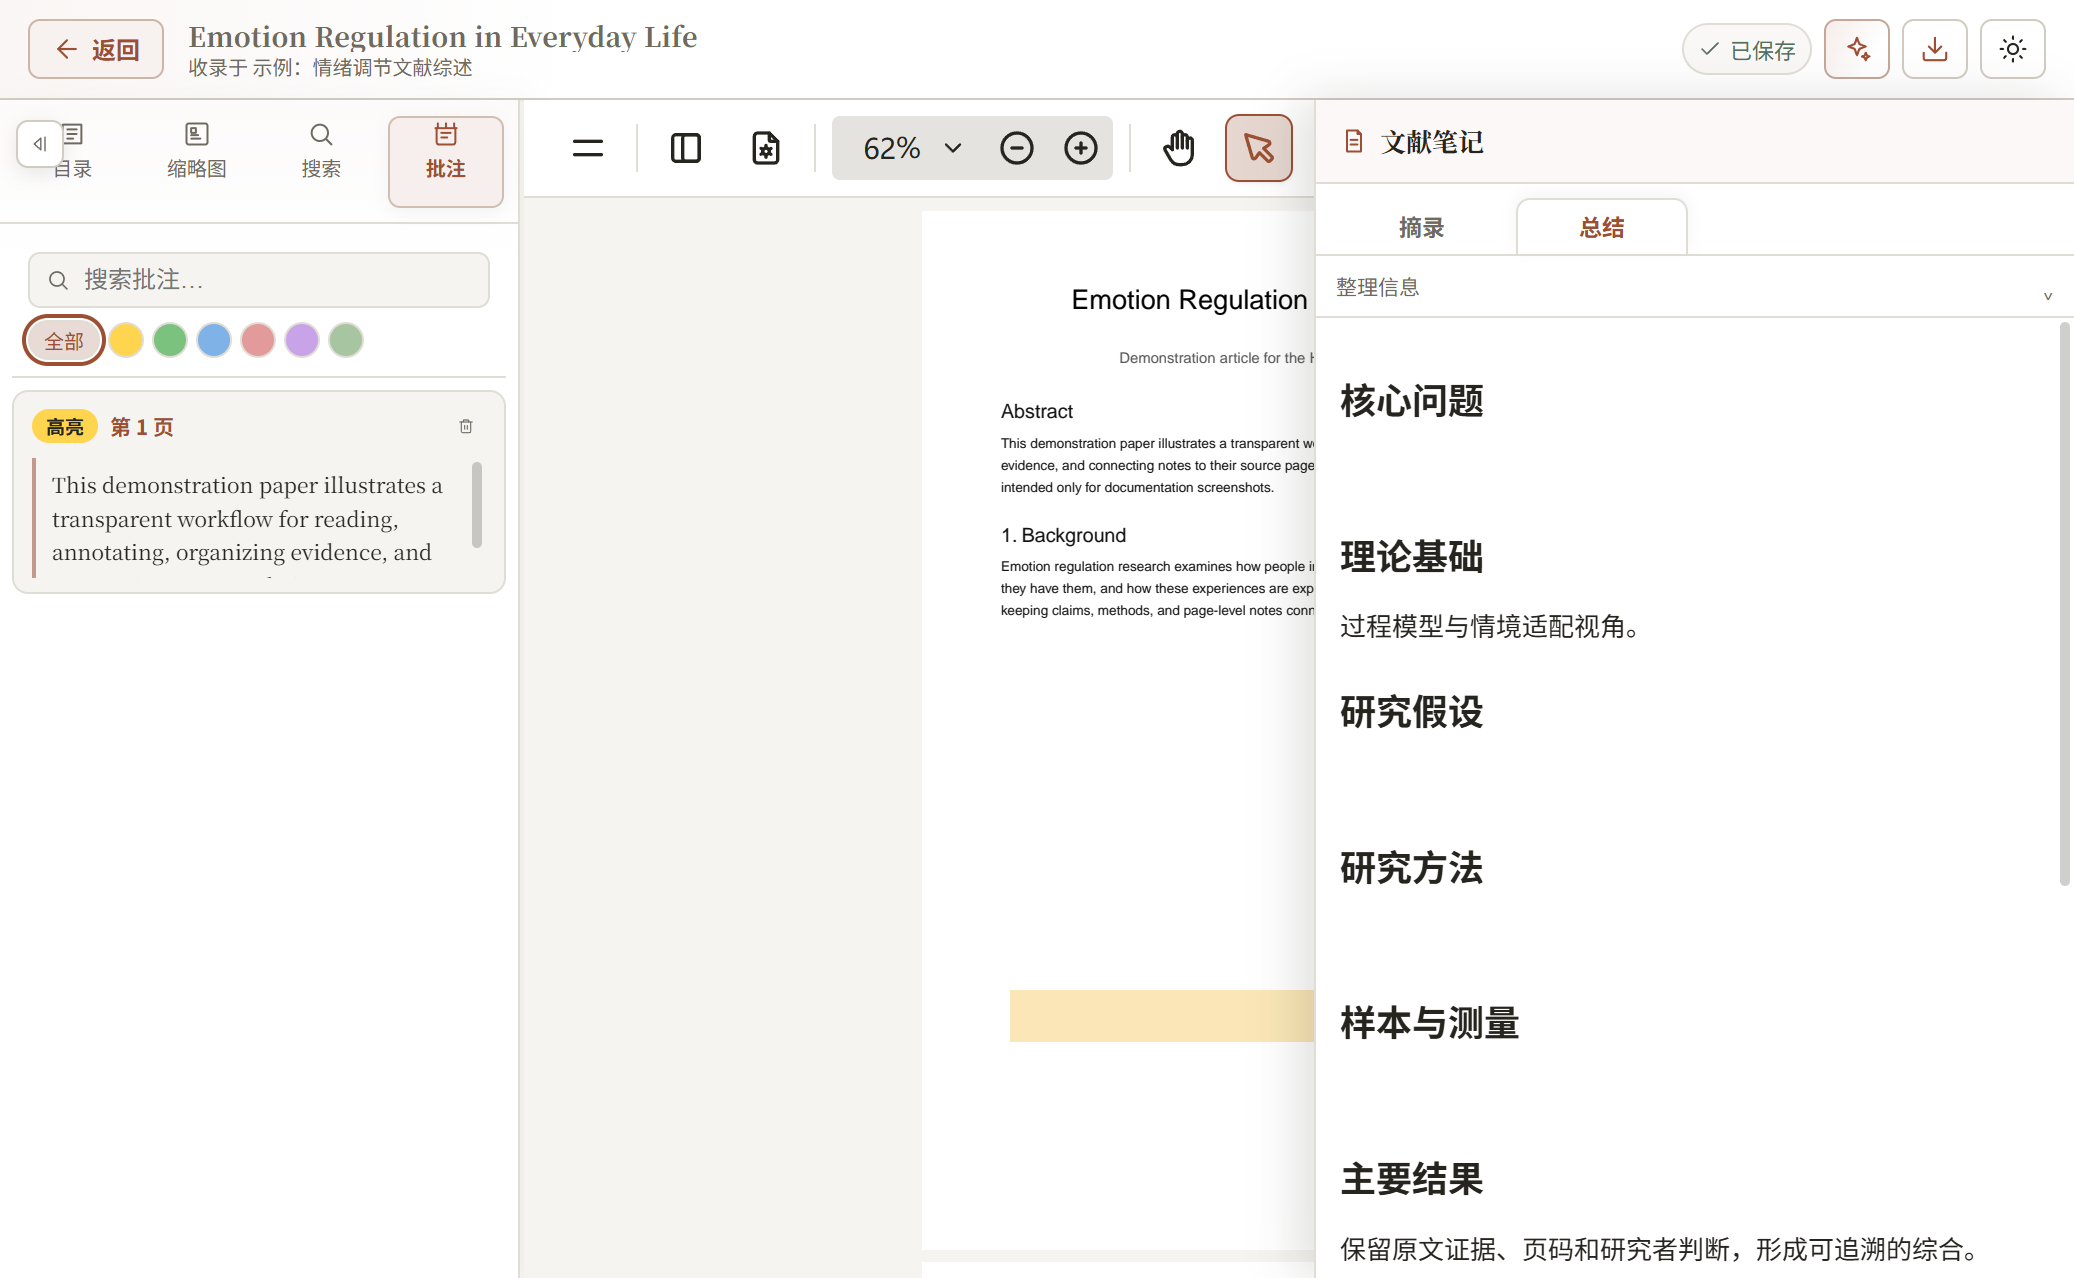Screen dimensions: 2074x1278
Task: Click the 研究方法 heading
Action: pos(1412,868)
